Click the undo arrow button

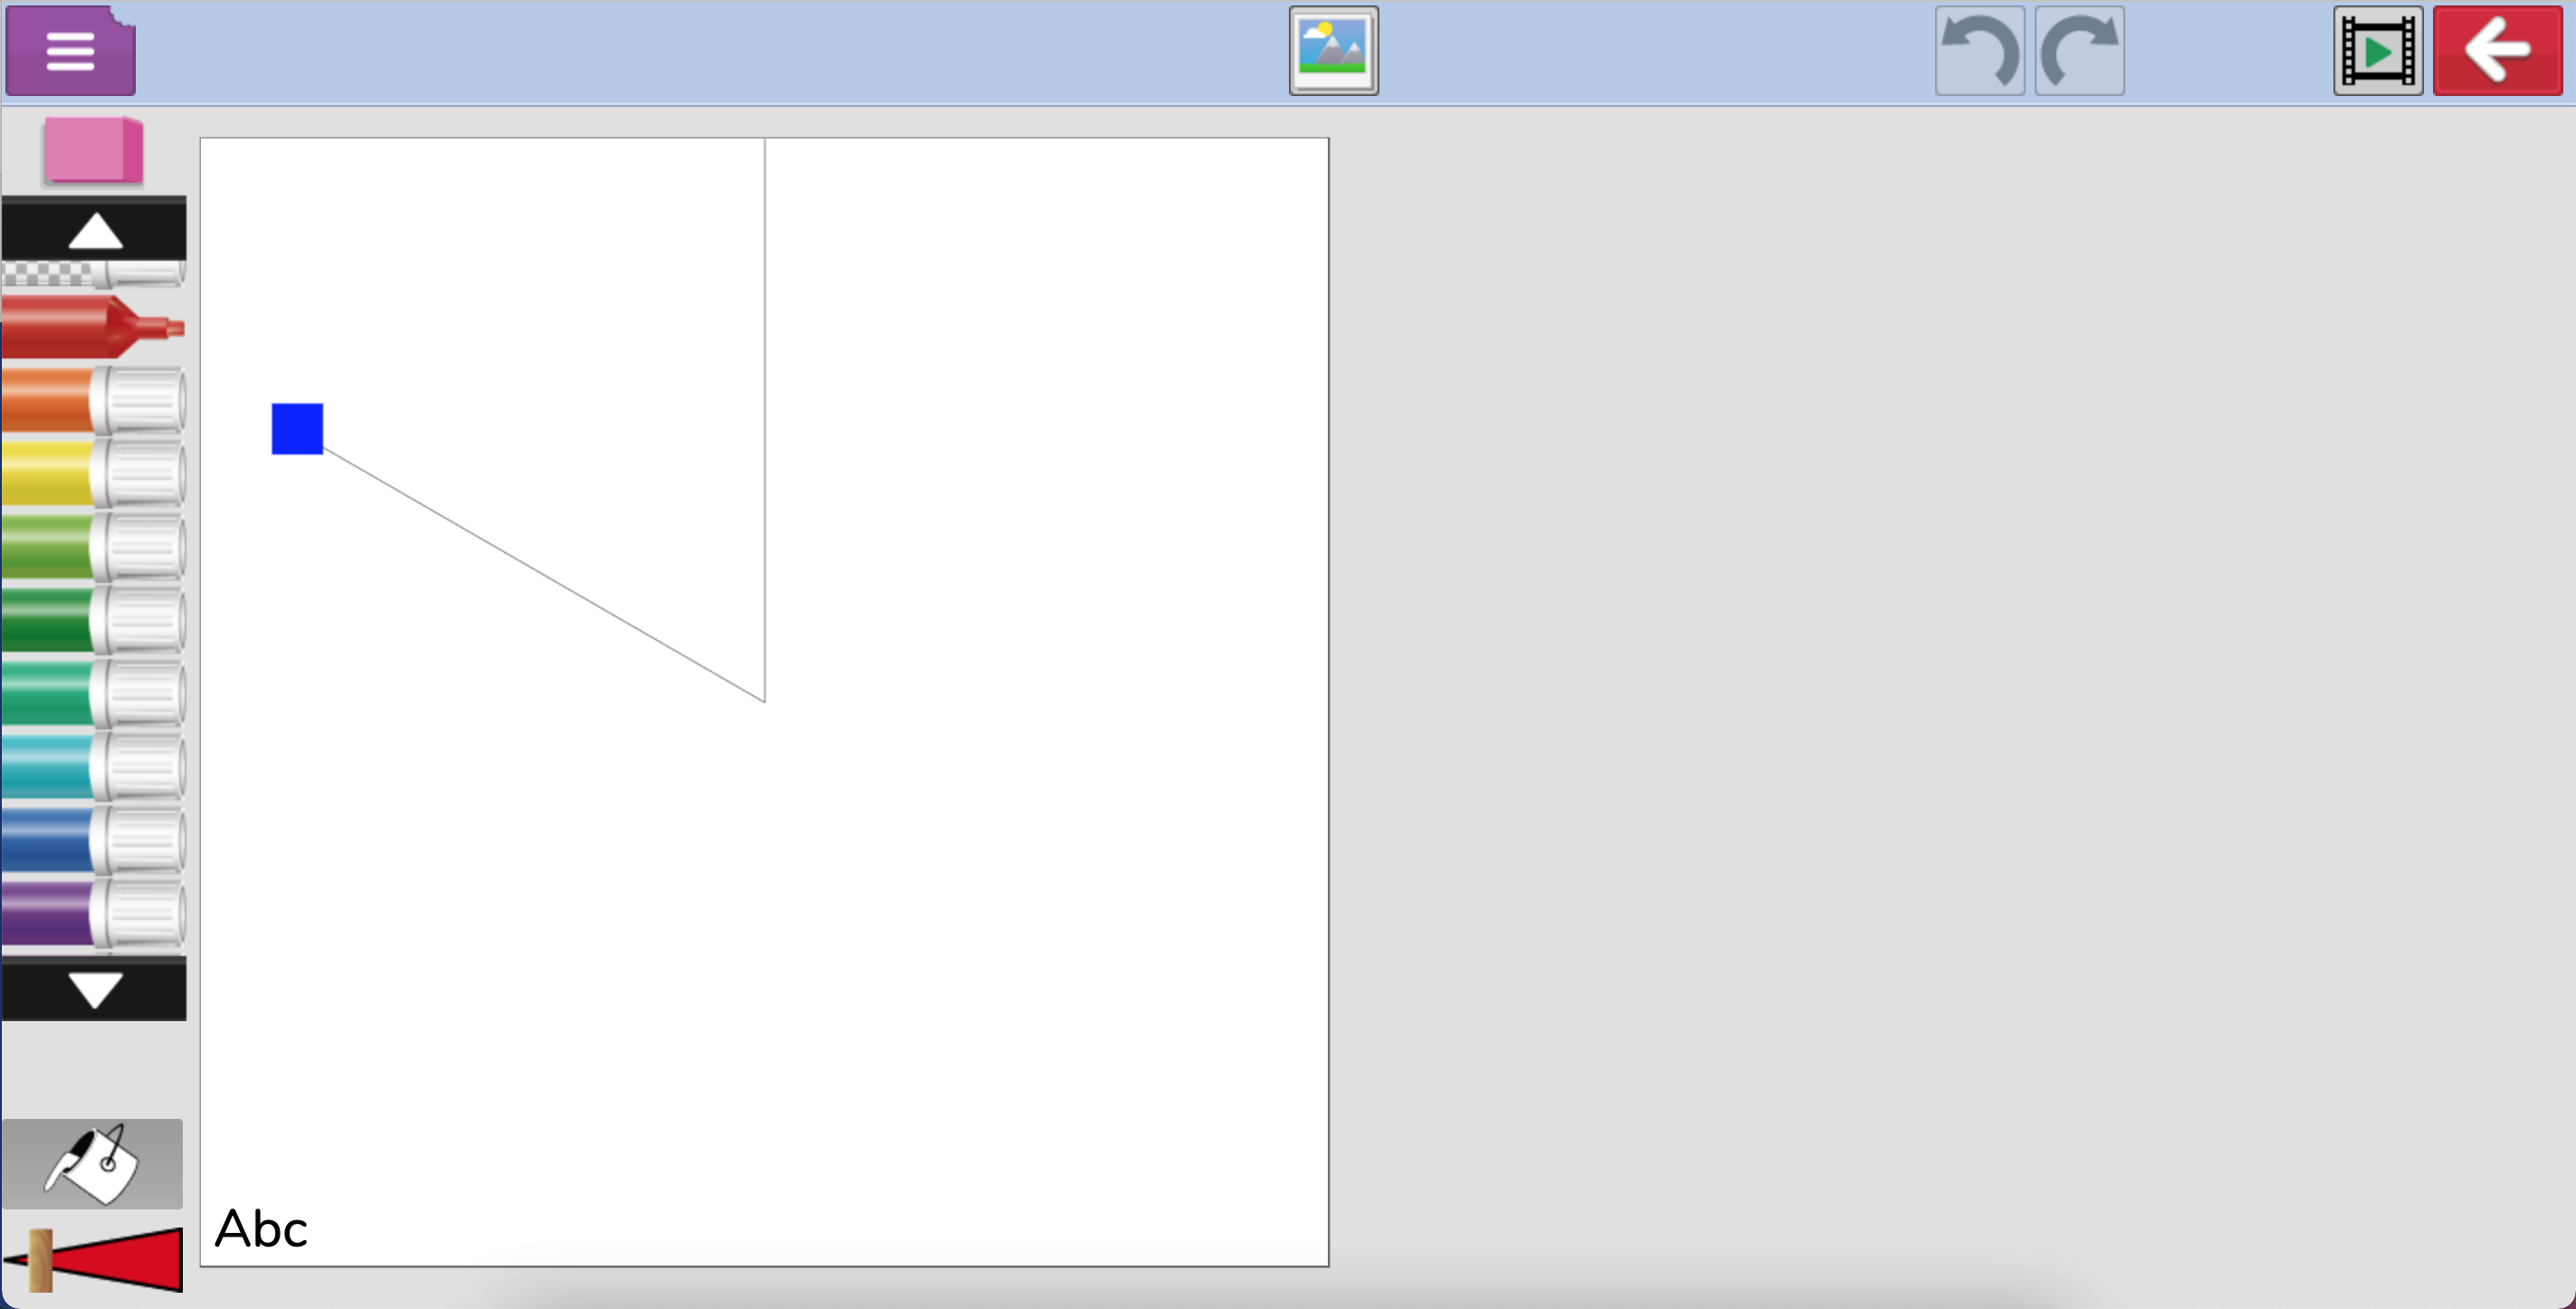pos(1979,51)
